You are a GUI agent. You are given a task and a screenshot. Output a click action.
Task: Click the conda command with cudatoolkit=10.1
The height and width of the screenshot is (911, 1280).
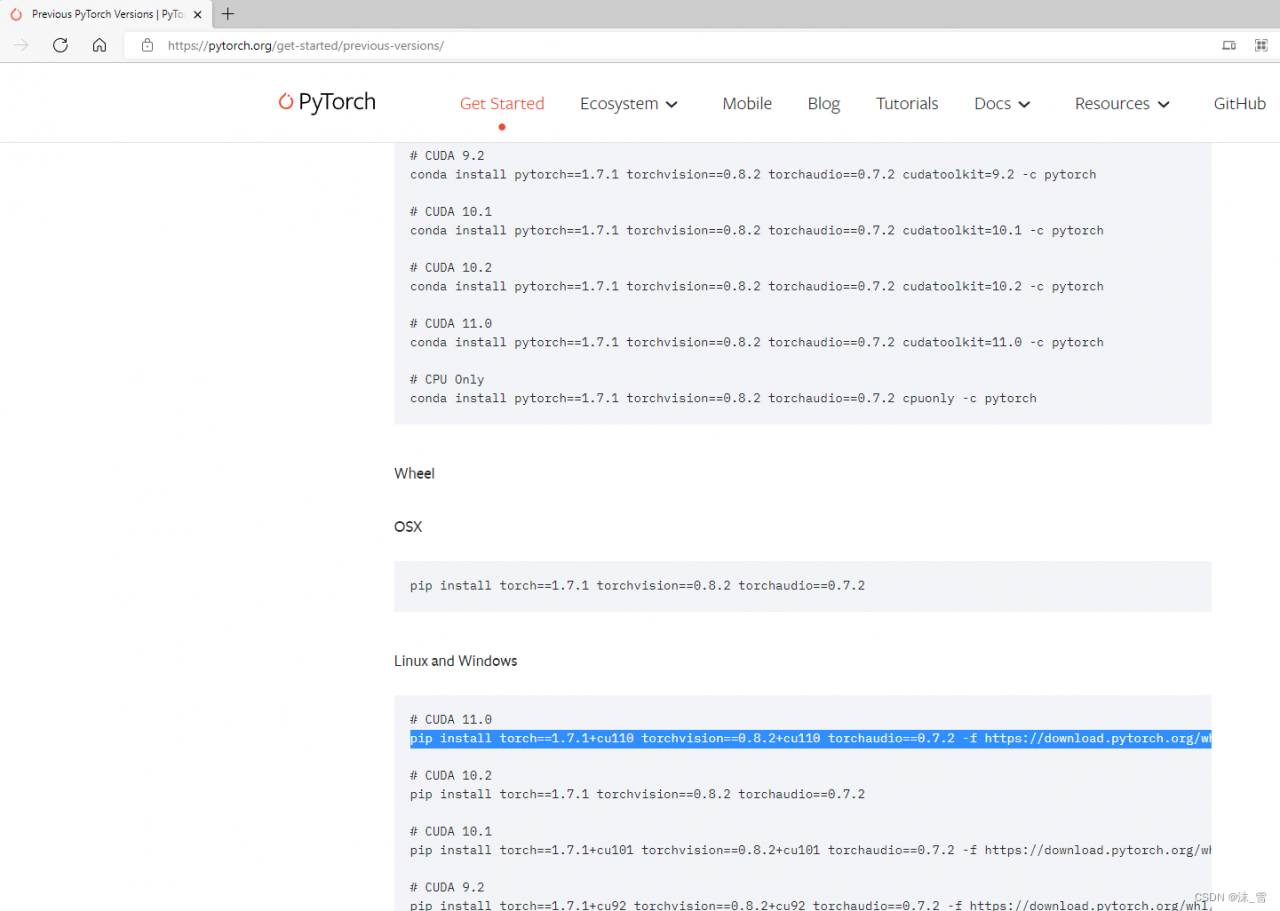(757, 231)
